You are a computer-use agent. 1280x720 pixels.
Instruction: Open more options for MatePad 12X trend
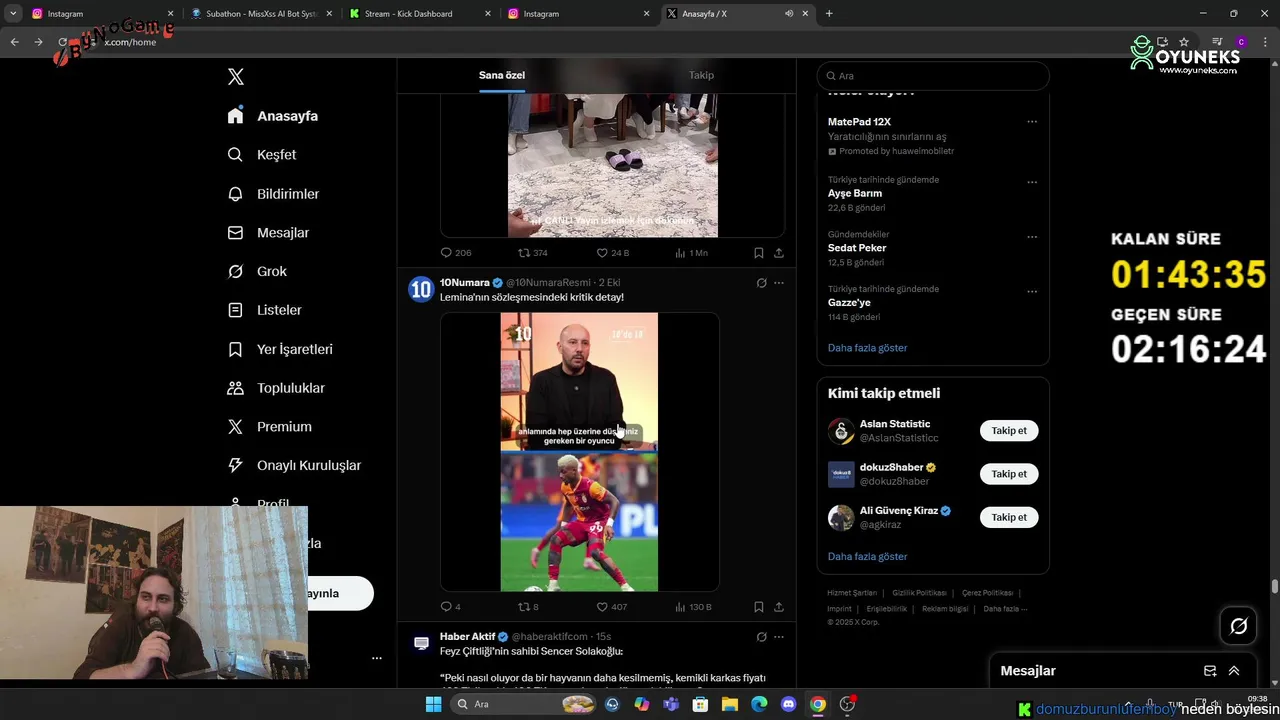pos(1032,122)
